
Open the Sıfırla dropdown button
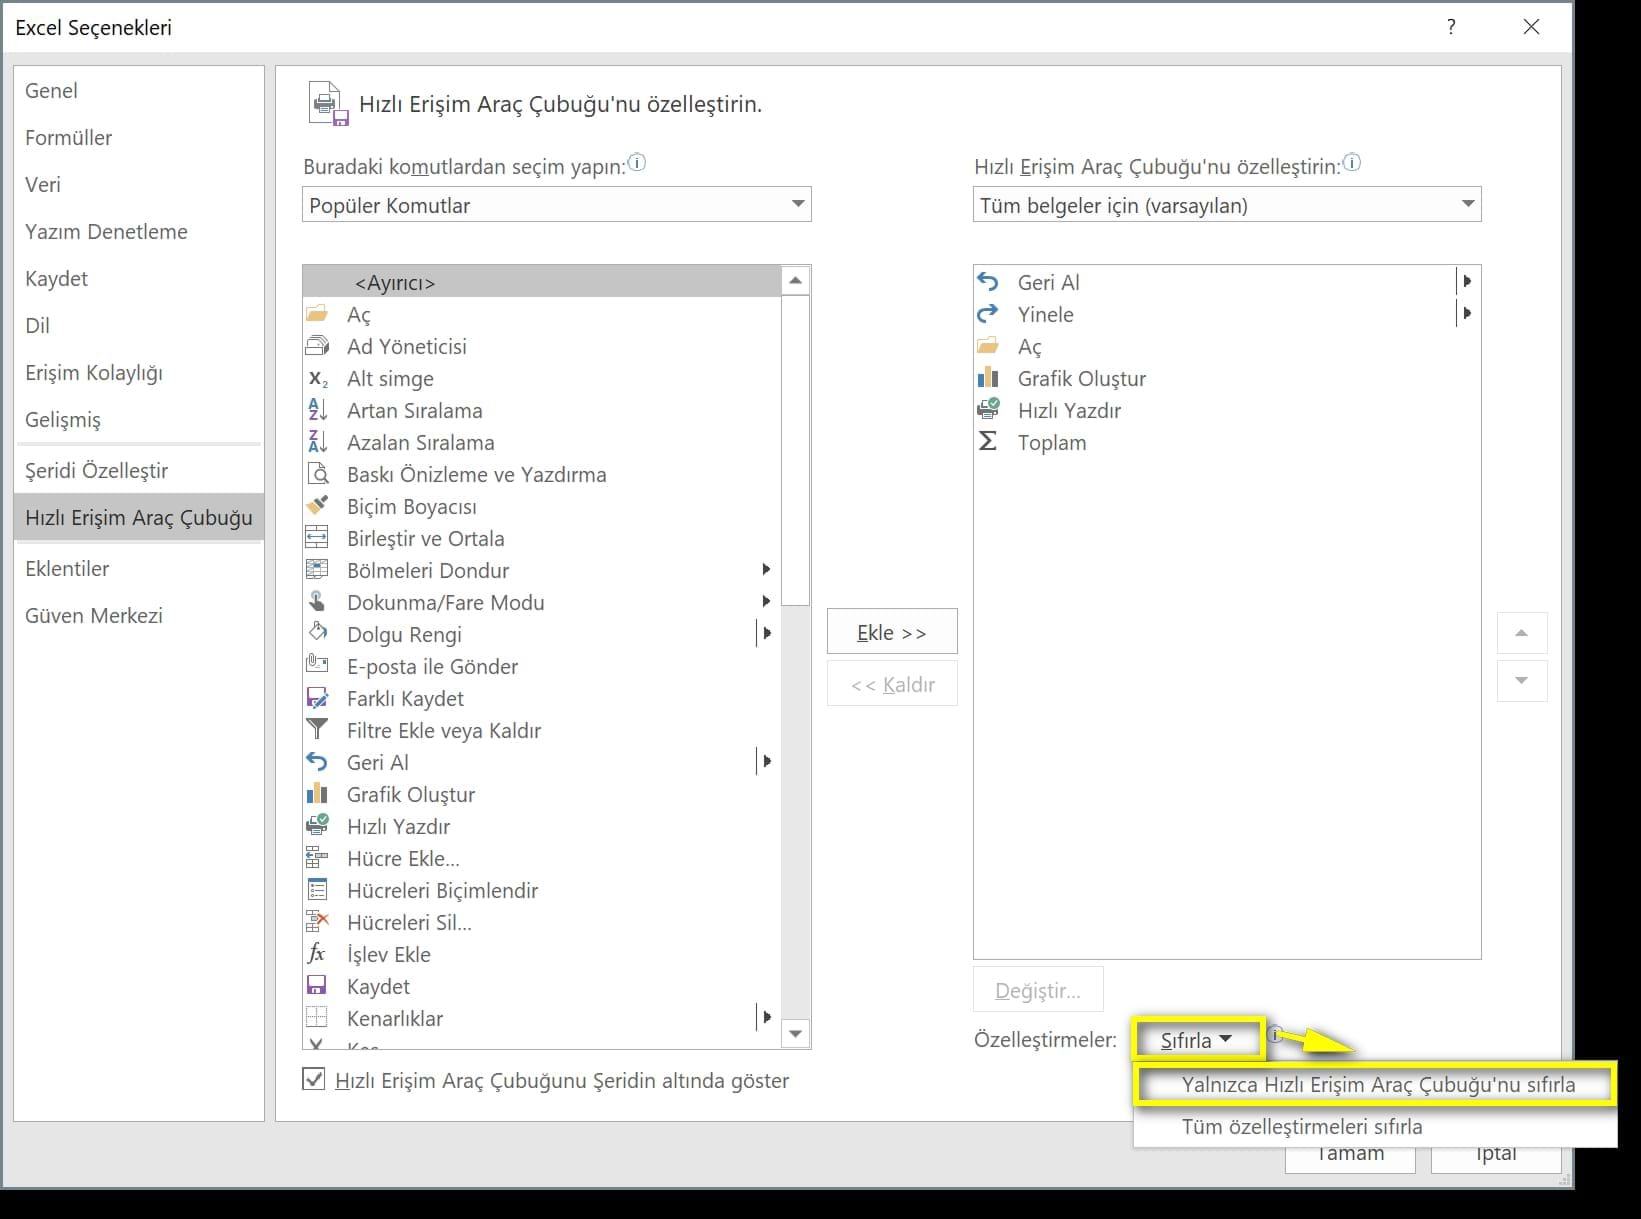click(1197, 1040)
